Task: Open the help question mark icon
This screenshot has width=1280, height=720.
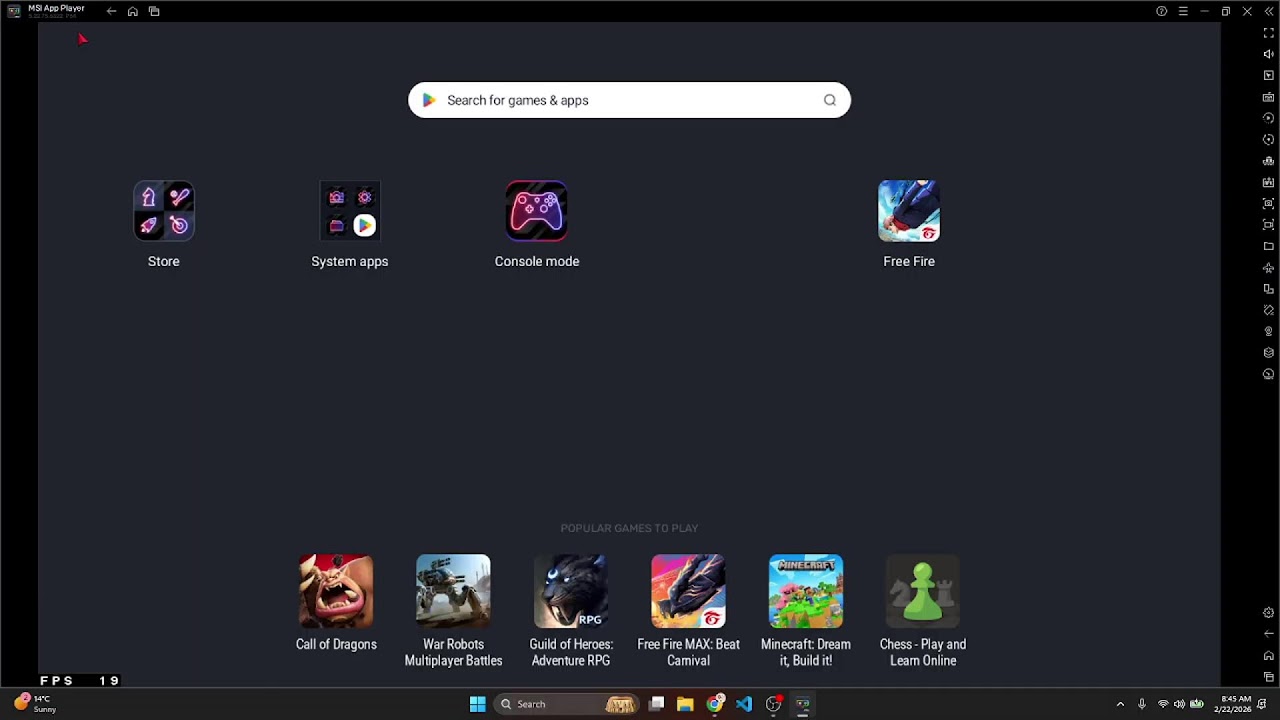Action: tap(1161, 11)
